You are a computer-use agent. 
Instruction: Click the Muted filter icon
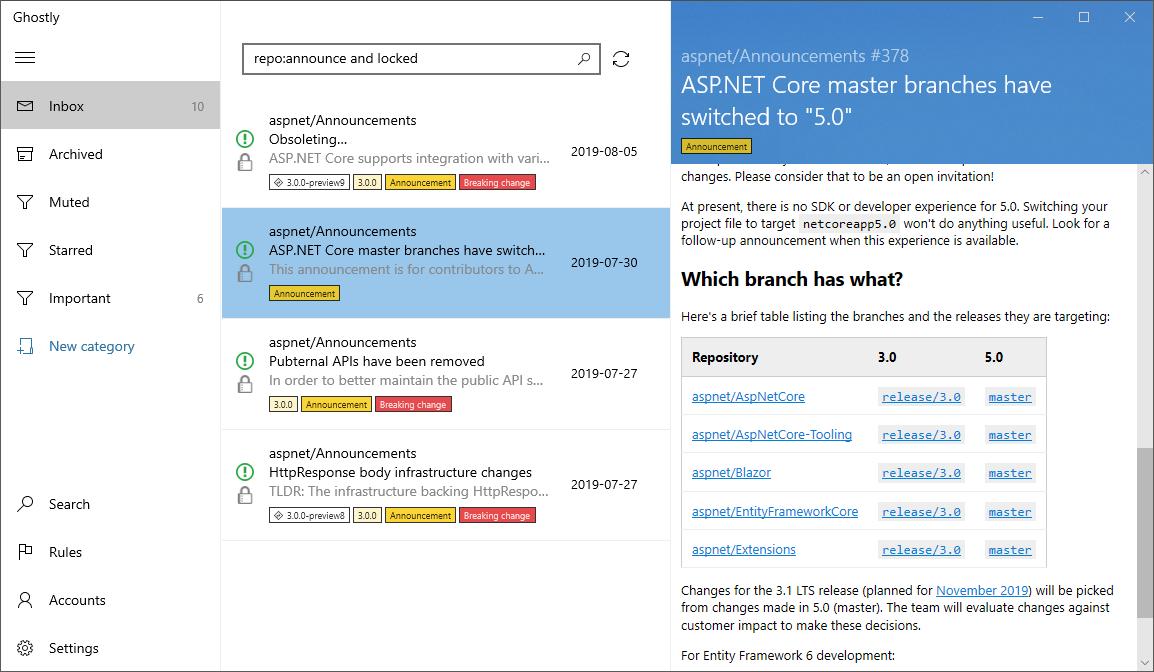pos(25,202)
